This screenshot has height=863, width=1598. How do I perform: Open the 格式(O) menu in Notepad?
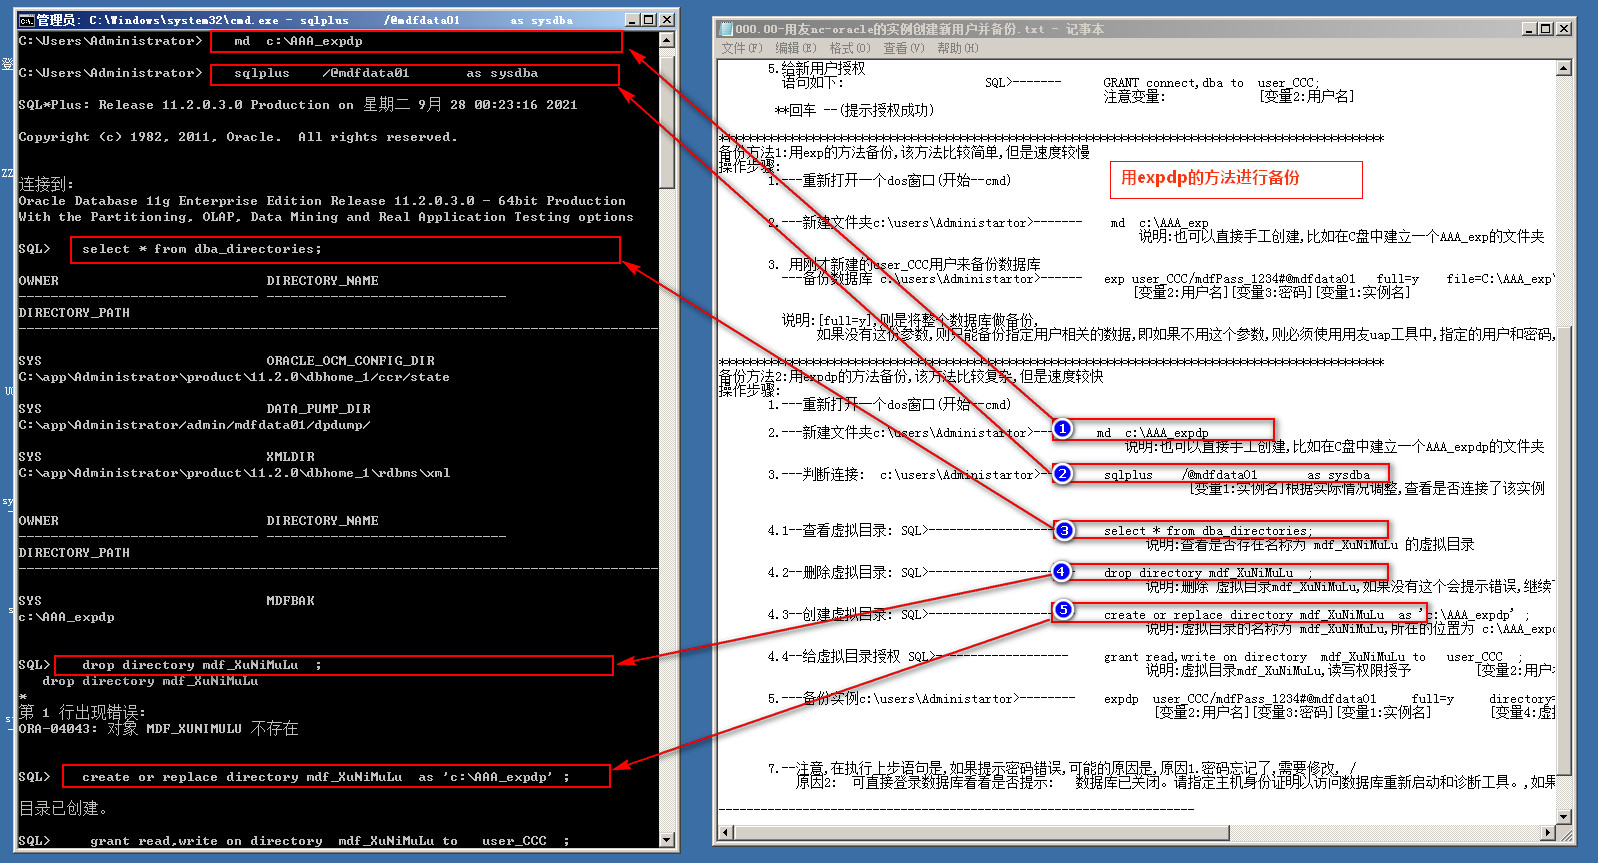tap(849, 48)
